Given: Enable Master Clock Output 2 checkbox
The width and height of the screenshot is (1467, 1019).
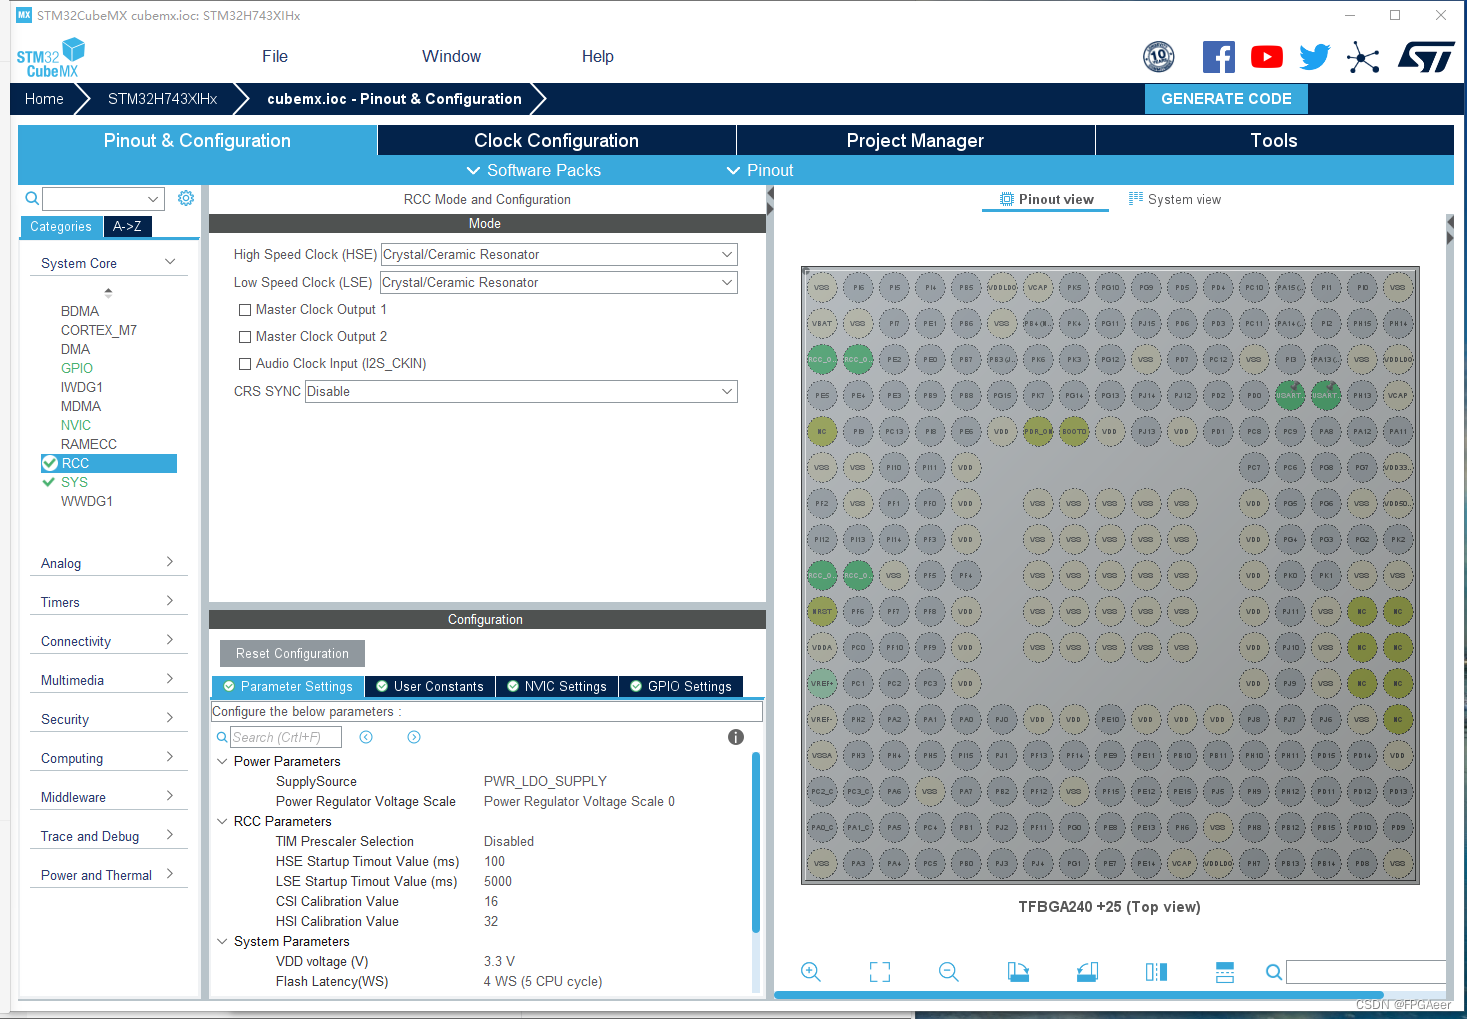Looking at the screenshot, I should pos(245,337).
